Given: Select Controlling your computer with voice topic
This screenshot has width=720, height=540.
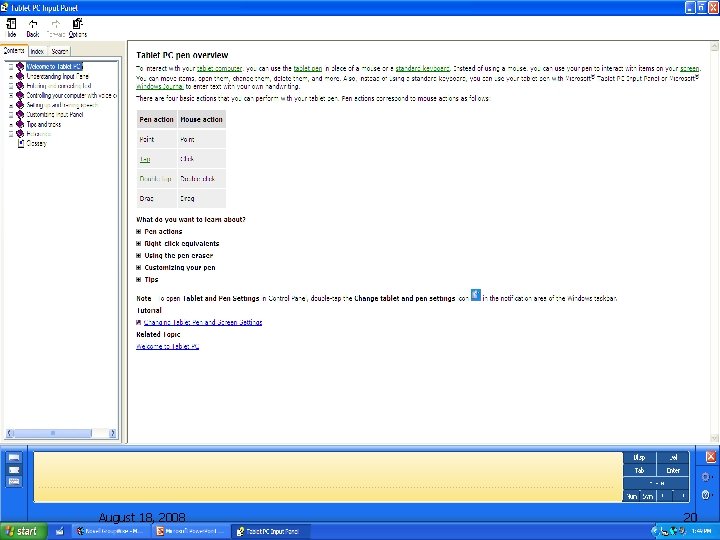Looking at the screenshot, I should point(72,95).
